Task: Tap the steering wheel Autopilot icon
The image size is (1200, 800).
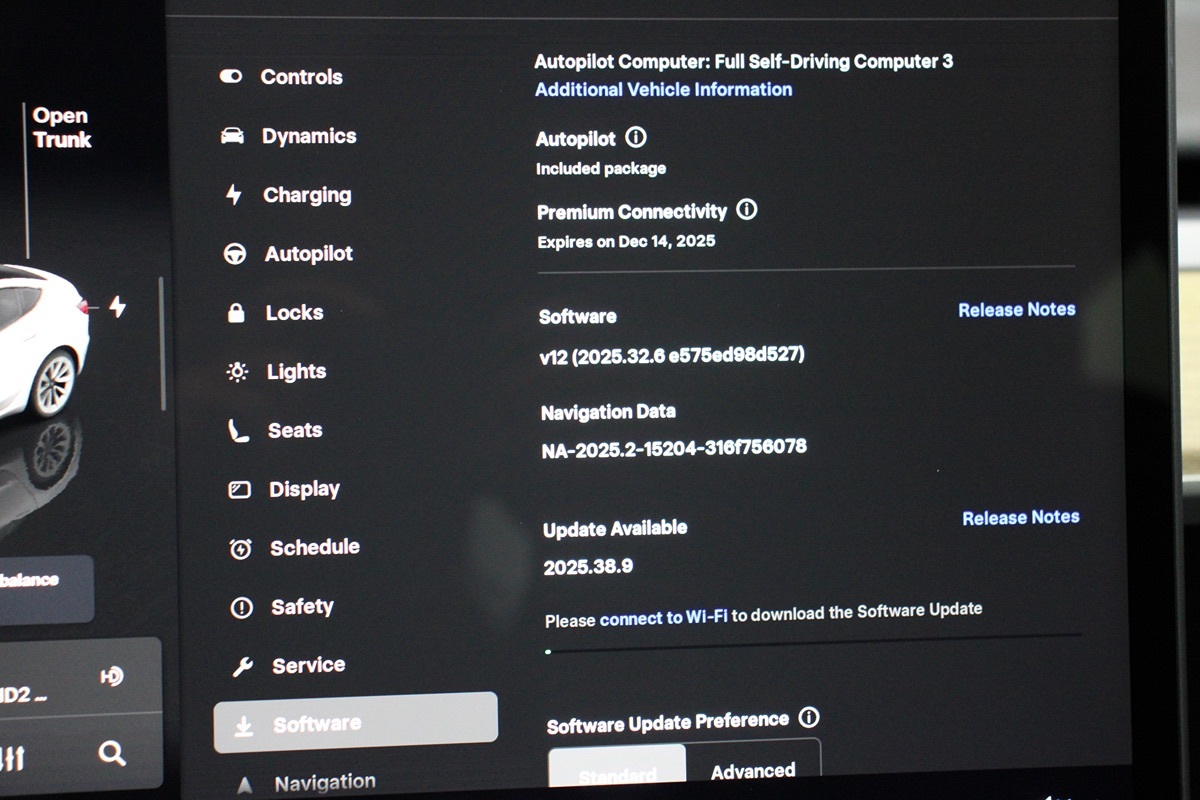Action: (x=235, y=254)
